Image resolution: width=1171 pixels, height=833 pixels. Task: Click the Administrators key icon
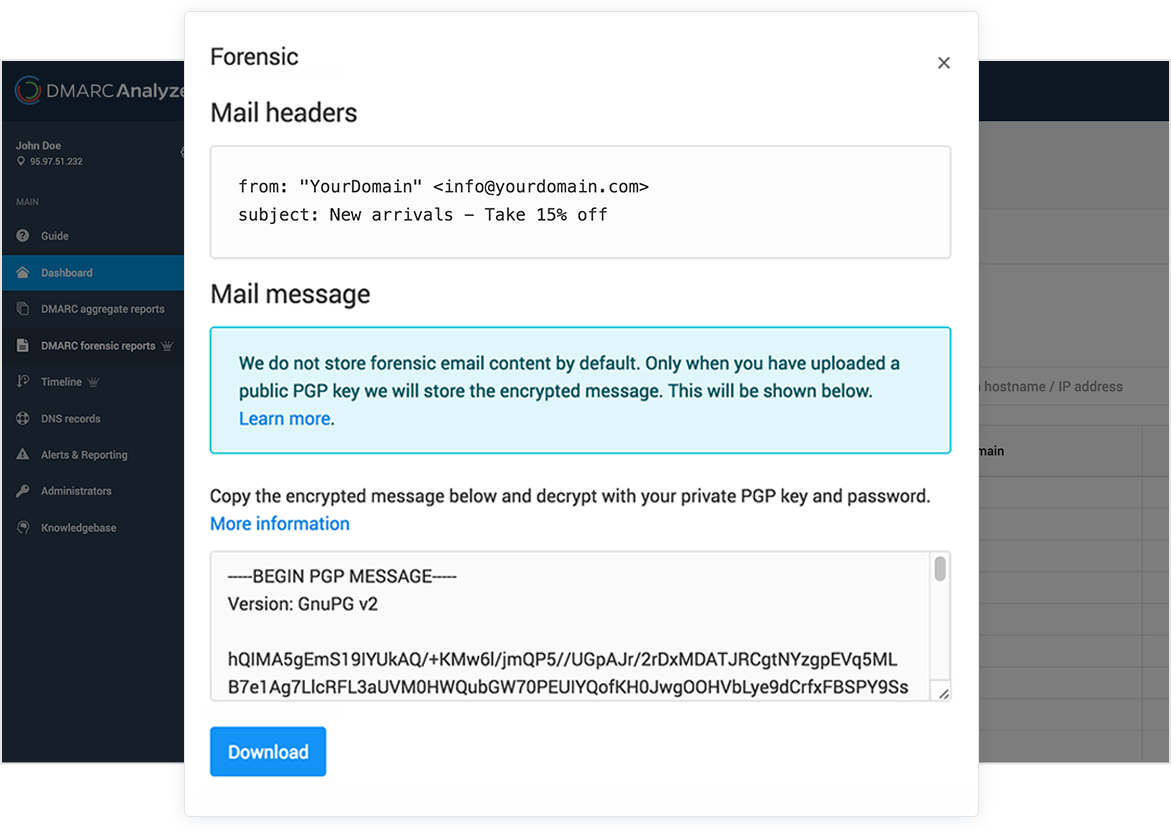(x=22, y=491)
